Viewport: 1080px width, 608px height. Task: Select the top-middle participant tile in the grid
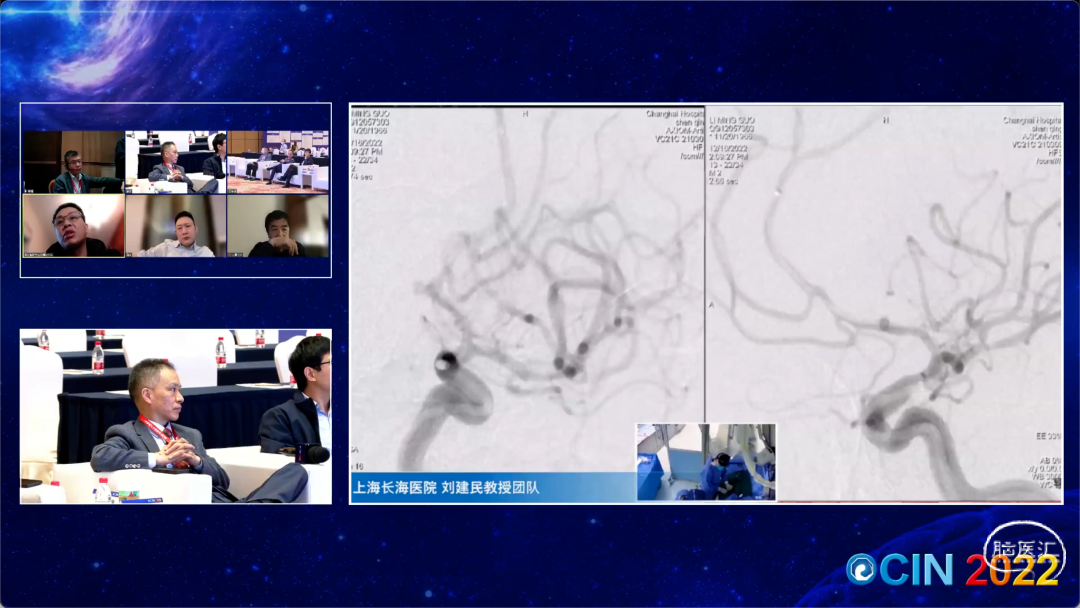coord(176,162)
